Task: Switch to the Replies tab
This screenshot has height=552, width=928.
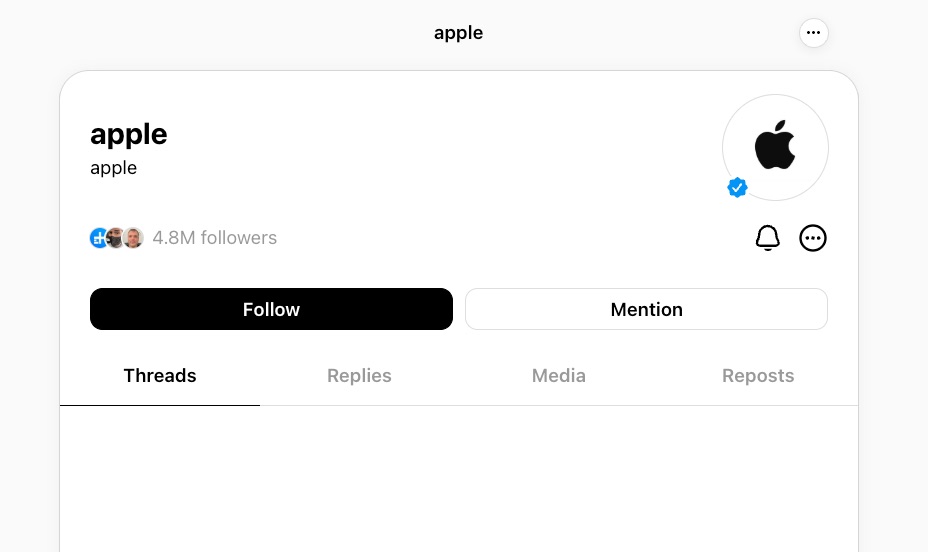Action: 359,376
